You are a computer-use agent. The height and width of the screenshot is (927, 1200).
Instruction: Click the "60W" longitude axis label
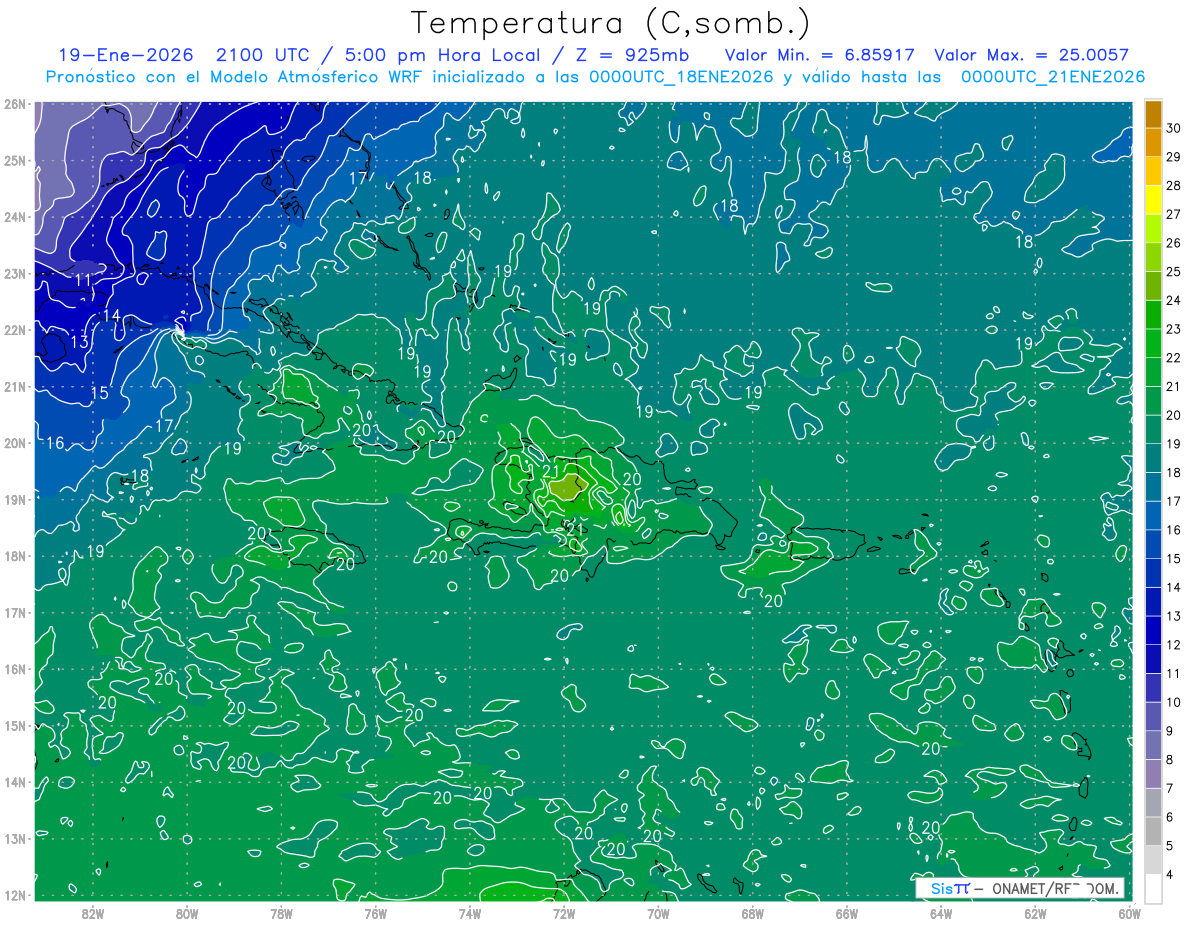(x=1129, y=913)
